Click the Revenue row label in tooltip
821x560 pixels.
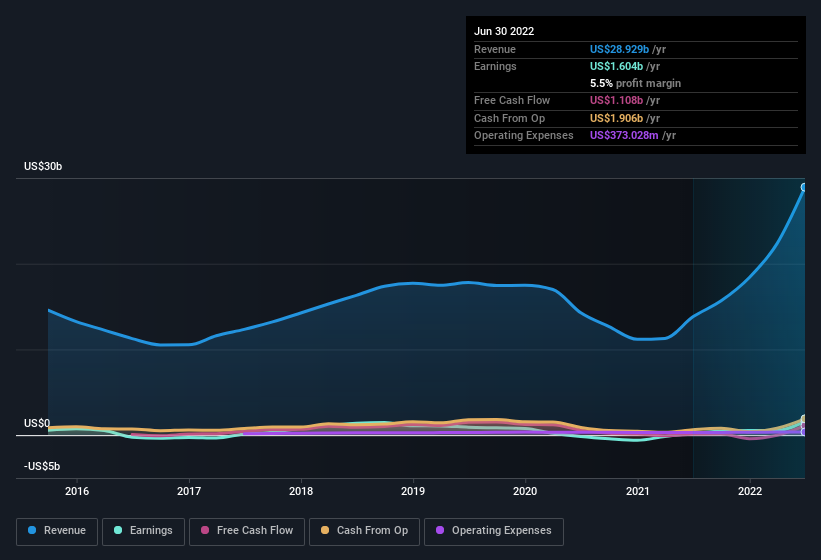[x=495, y=49]
